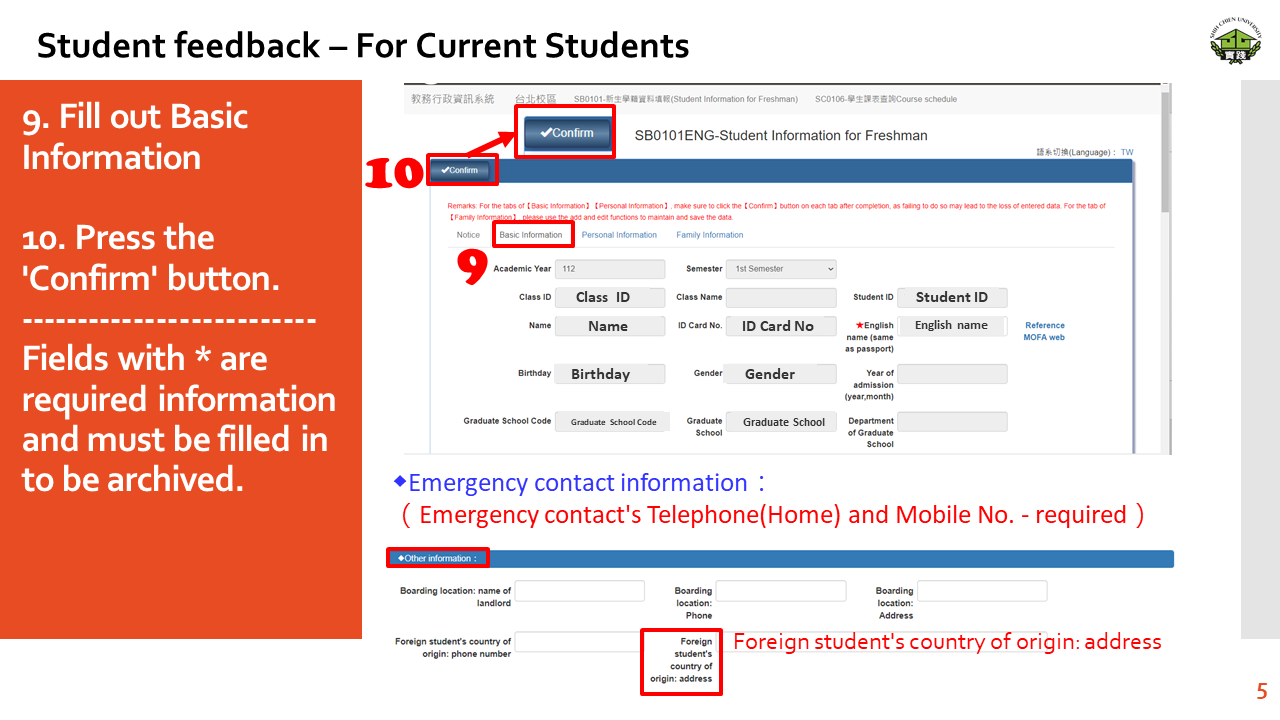Click the Student ID field
The image size is (1280, 720).
click(x=952, y=297)
